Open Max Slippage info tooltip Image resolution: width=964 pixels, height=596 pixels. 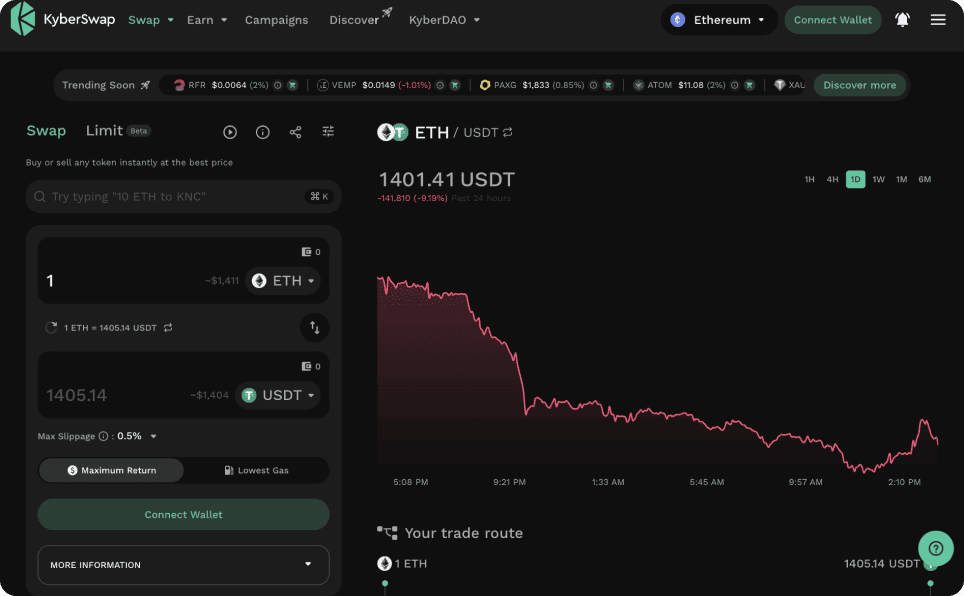pyautogui.click(x=103, y=436)
